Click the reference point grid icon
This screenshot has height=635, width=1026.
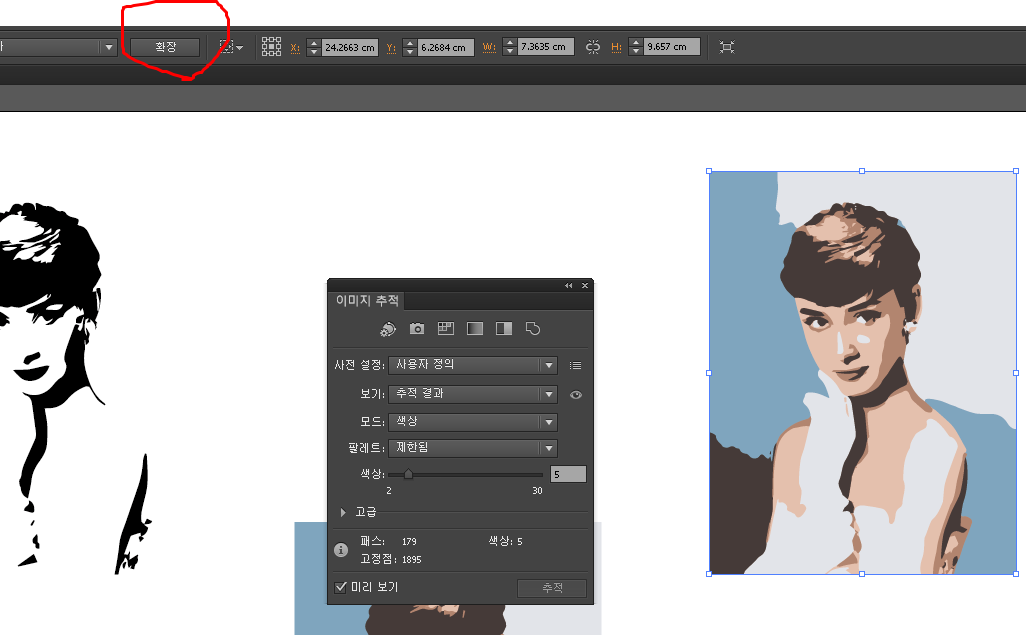click(x=272, y=46)
